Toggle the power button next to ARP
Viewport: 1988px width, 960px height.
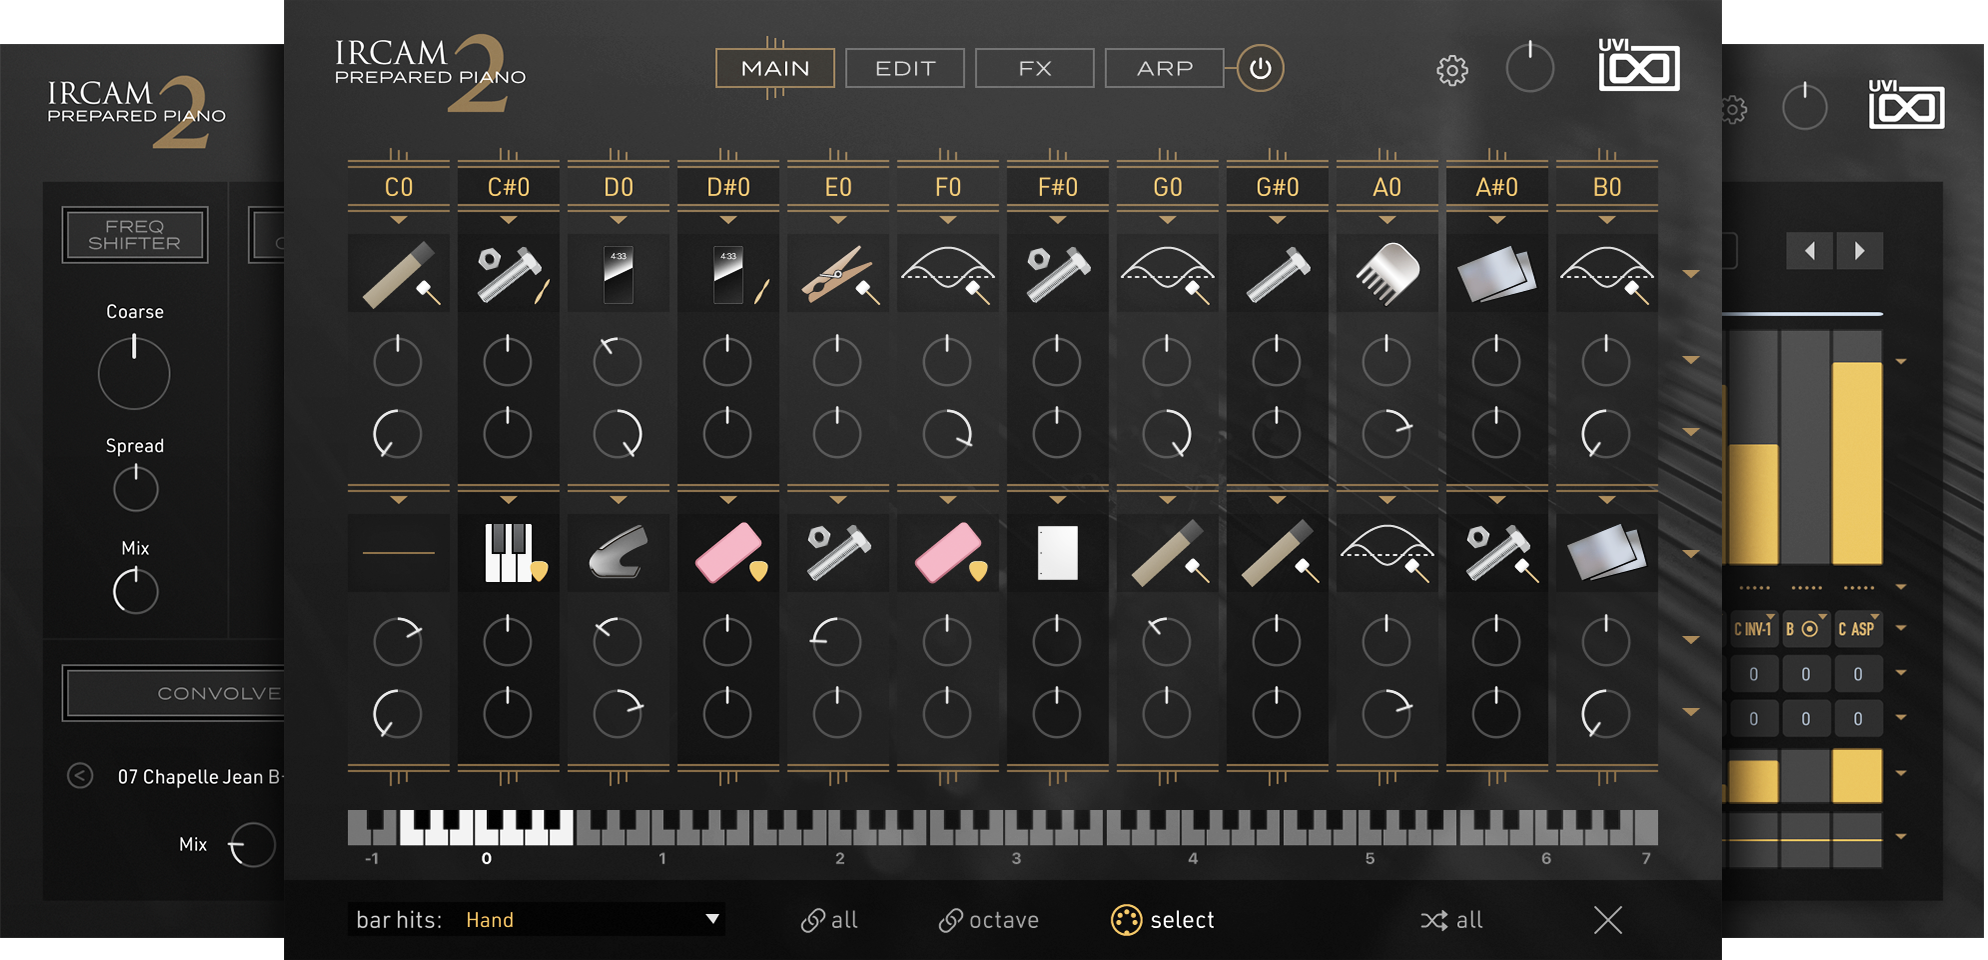pos(1259,67)
